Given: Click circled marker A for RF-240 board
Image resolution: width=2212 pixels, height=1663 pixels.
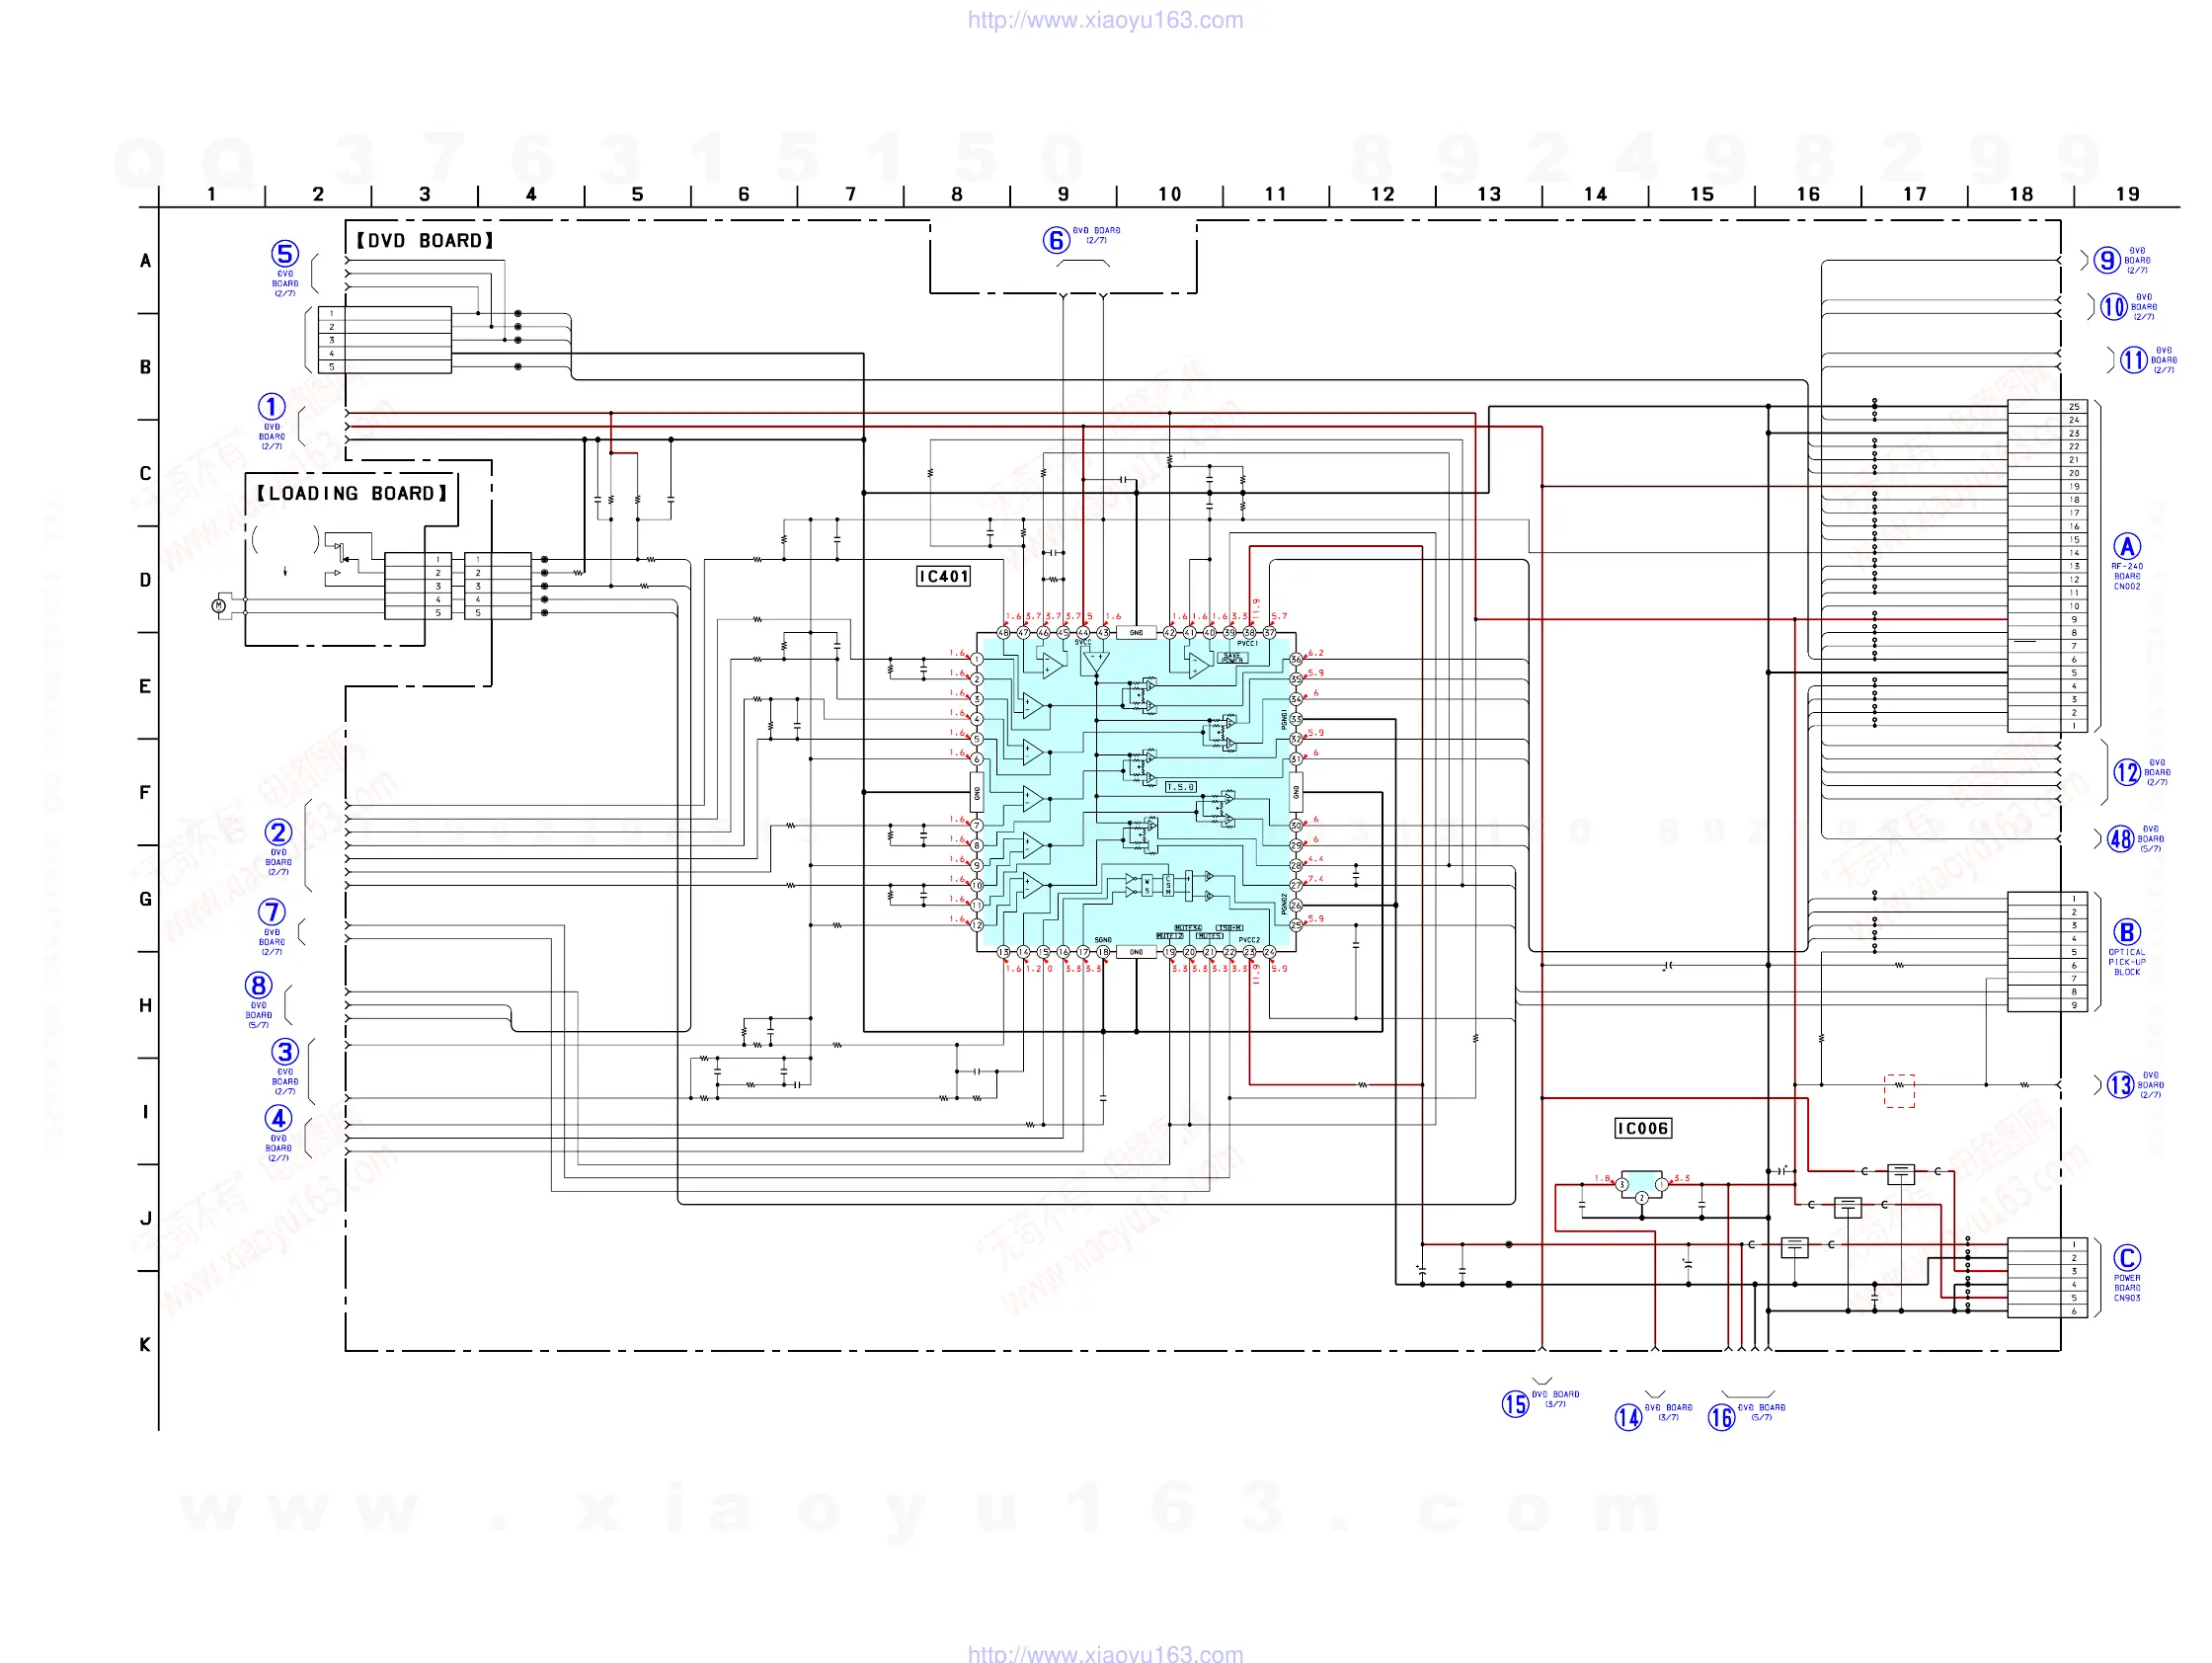Looking at the screenshot, I should pyautogui.click(x=2126, y=547).
